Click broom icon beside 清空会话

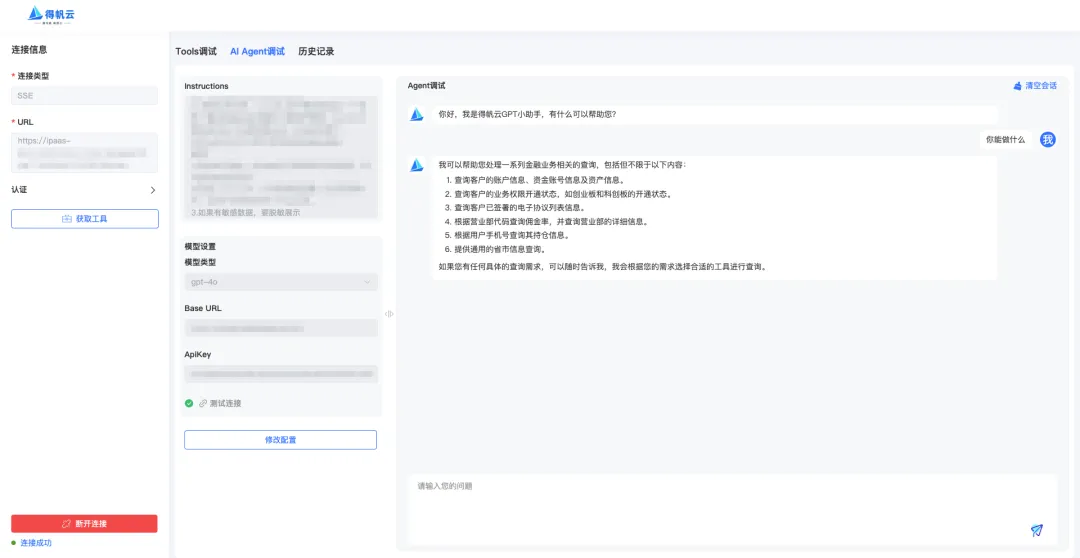[1017, 86]
